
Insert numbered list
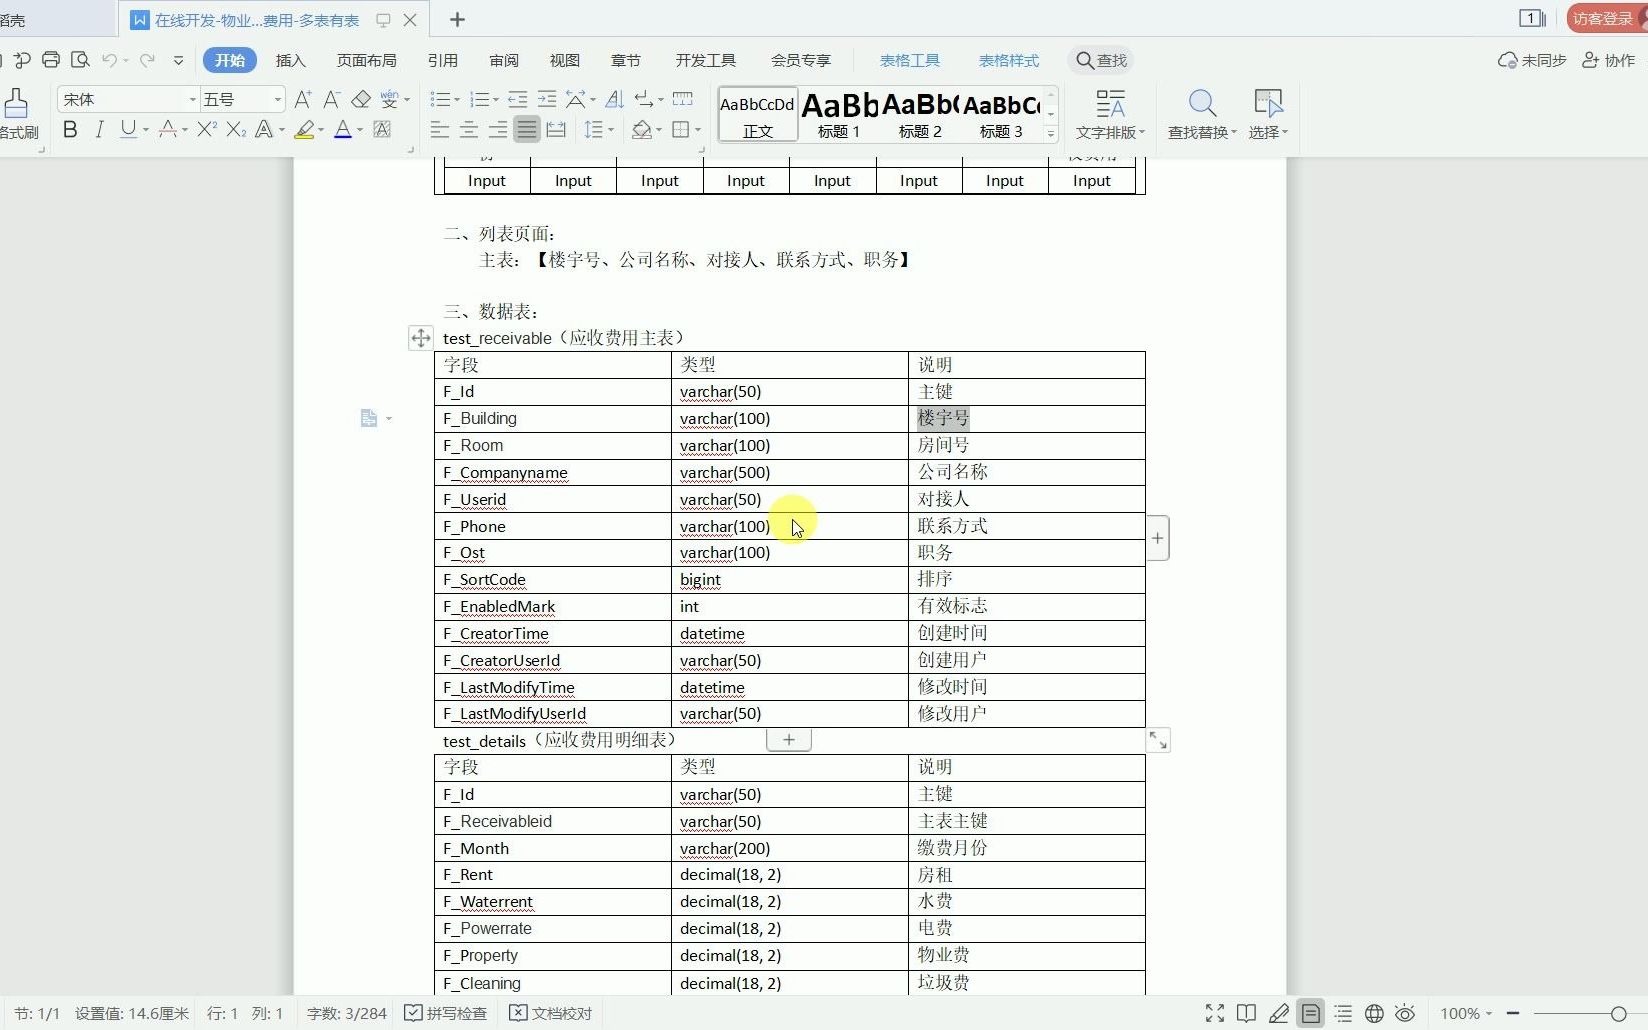pyautogui.click(x=479, y=99)
